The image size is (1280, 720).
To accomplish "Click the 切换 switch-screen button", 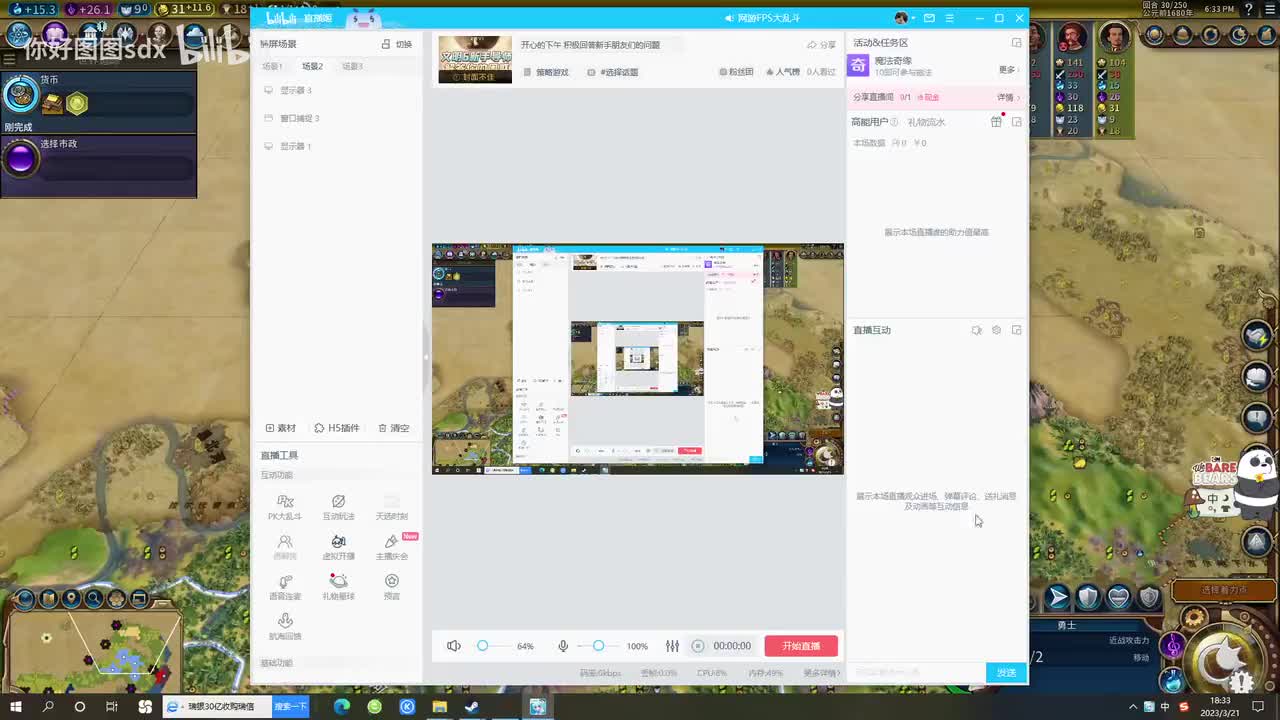I will click(x=397, y=44).
